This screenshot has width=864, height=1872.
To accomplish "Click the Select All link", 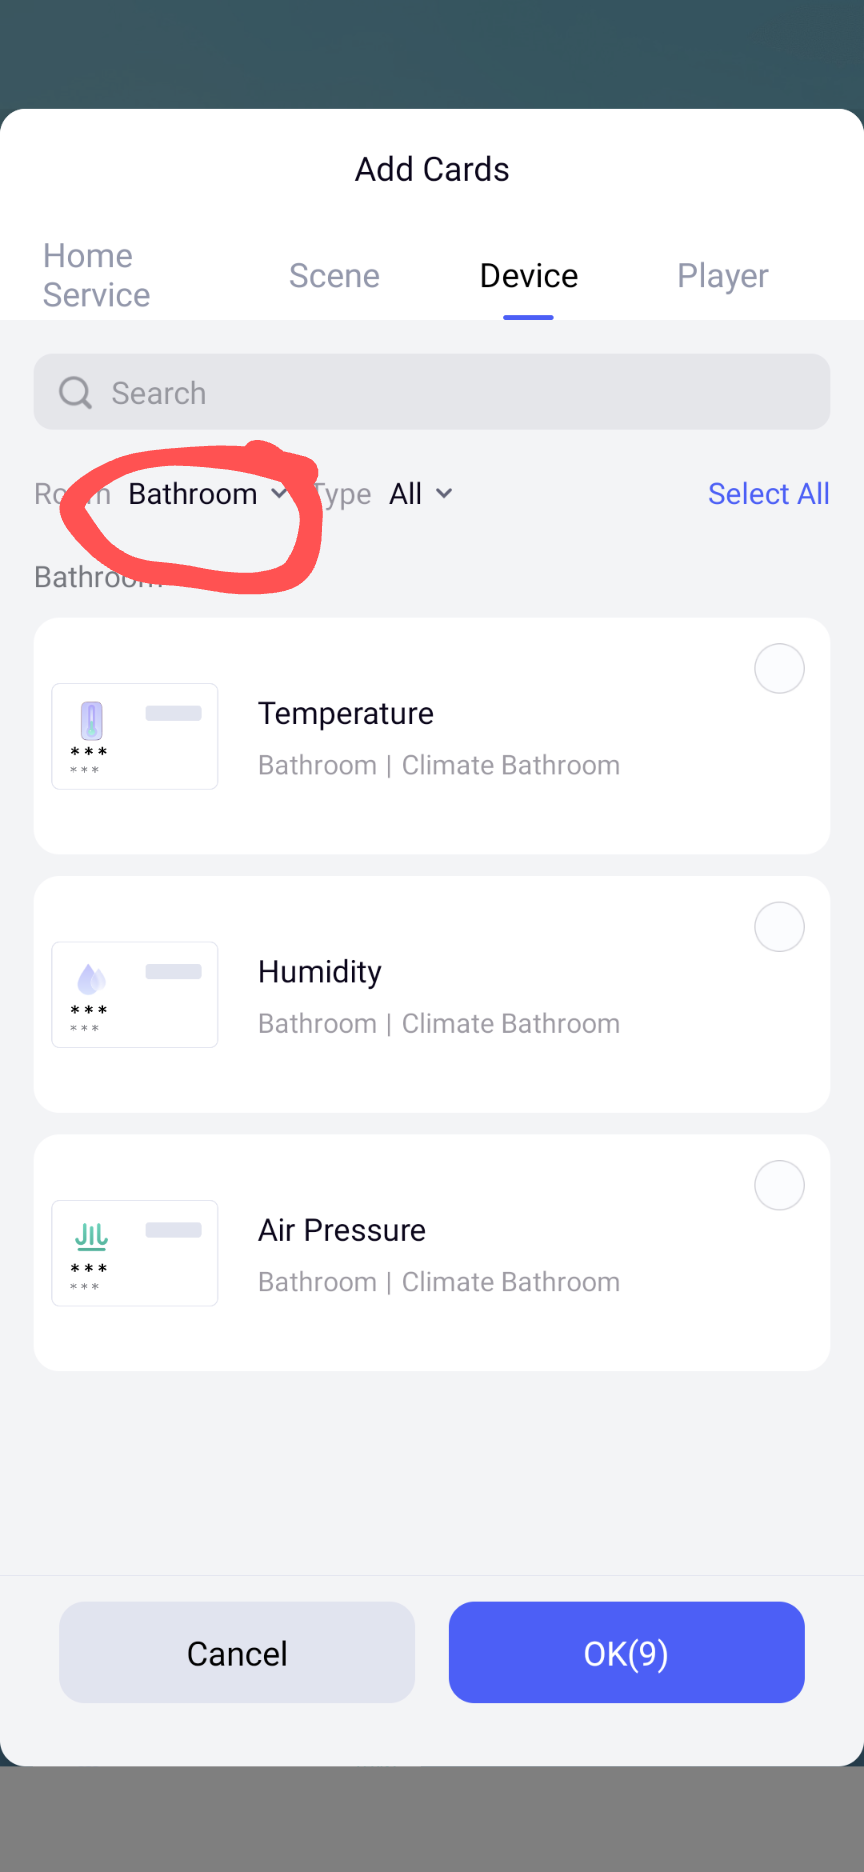I will 768,494.
